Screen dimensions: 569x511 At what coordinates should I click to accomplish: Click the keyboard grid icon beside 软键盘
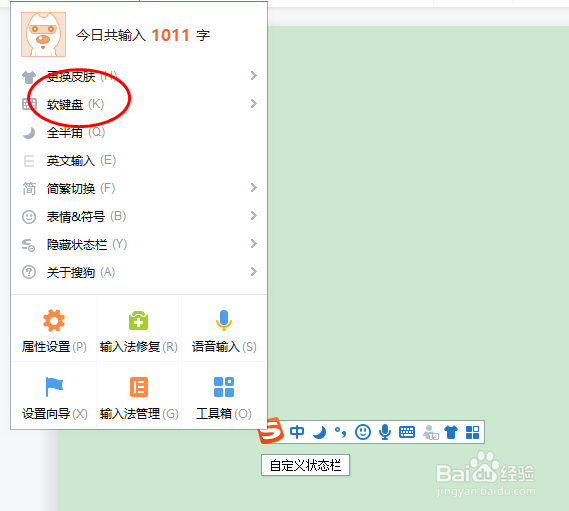coord(29,104)
